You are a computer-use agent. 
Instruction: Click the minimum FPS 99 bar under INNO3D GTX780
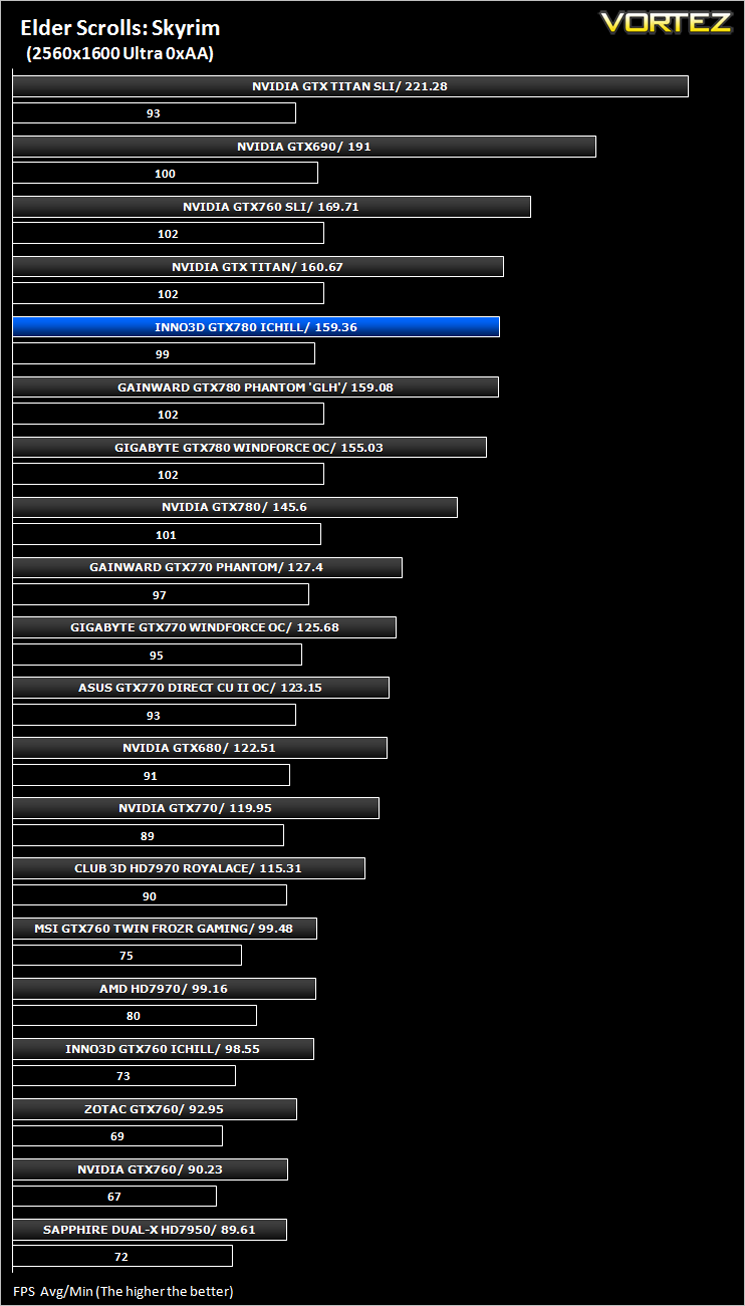click(x=164, y=354)
